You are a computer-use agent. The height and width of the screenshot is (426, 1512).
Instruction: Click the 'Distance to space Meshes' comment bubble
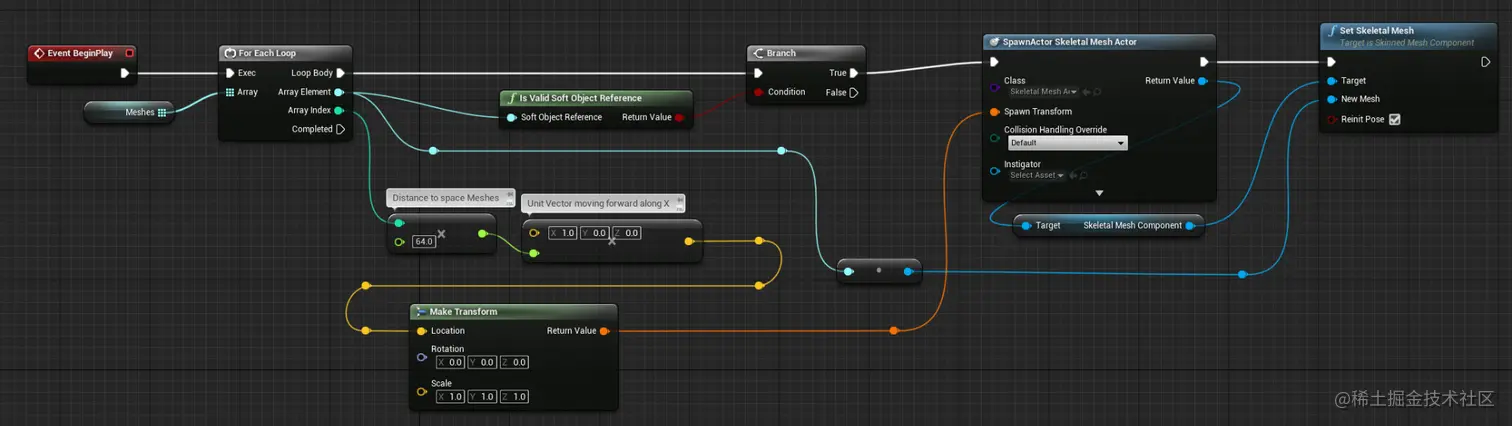click(450, 198)
